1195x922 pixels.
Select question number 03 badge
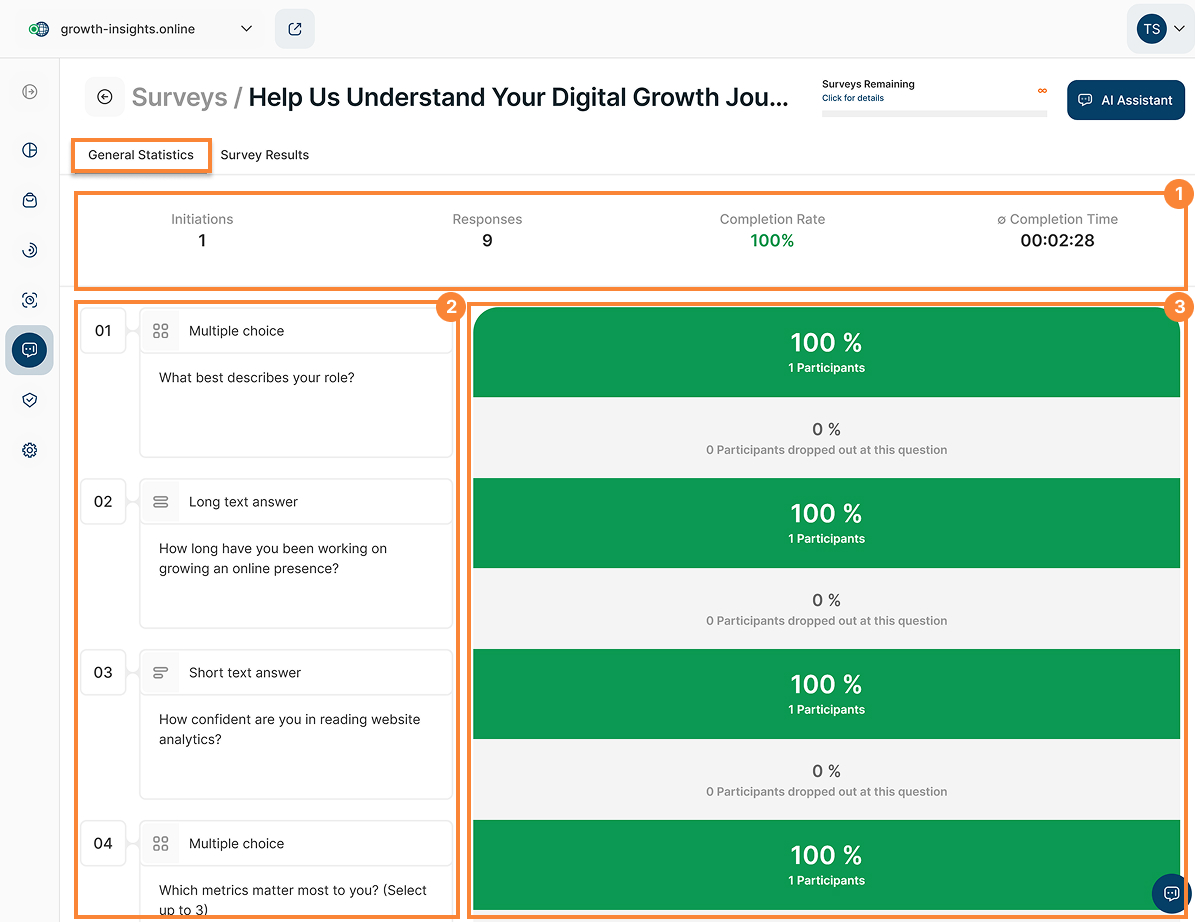point(103,672)
